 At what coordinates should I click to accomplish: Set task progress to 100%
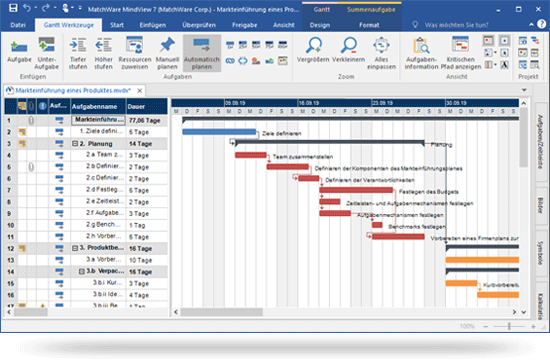283,45
